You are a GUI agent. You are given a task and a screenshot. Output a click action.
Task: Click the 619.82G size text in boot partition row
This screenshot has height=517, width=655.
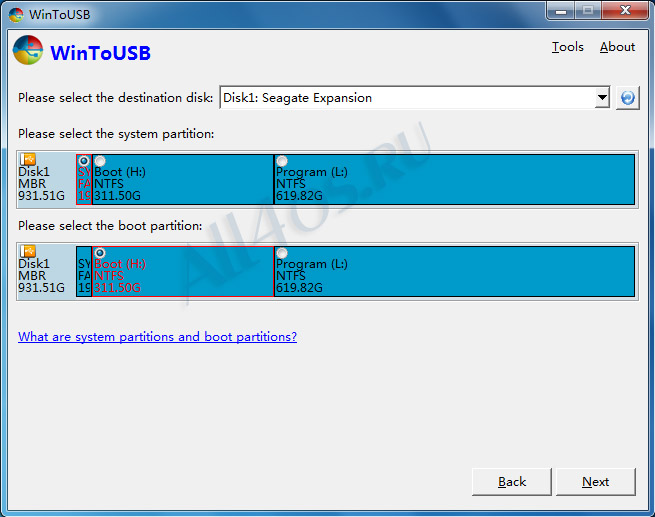299,287
